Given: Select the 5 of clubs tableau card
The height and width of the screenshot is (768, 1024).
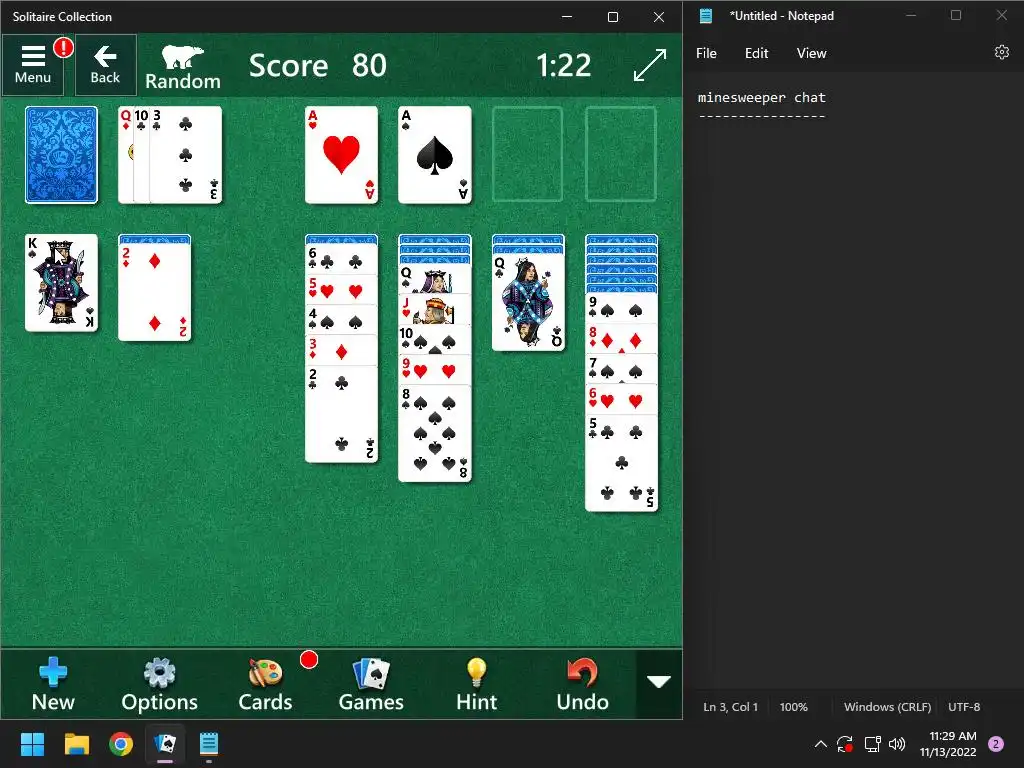Looking at the screenshot, I should [x=621, y=463].
